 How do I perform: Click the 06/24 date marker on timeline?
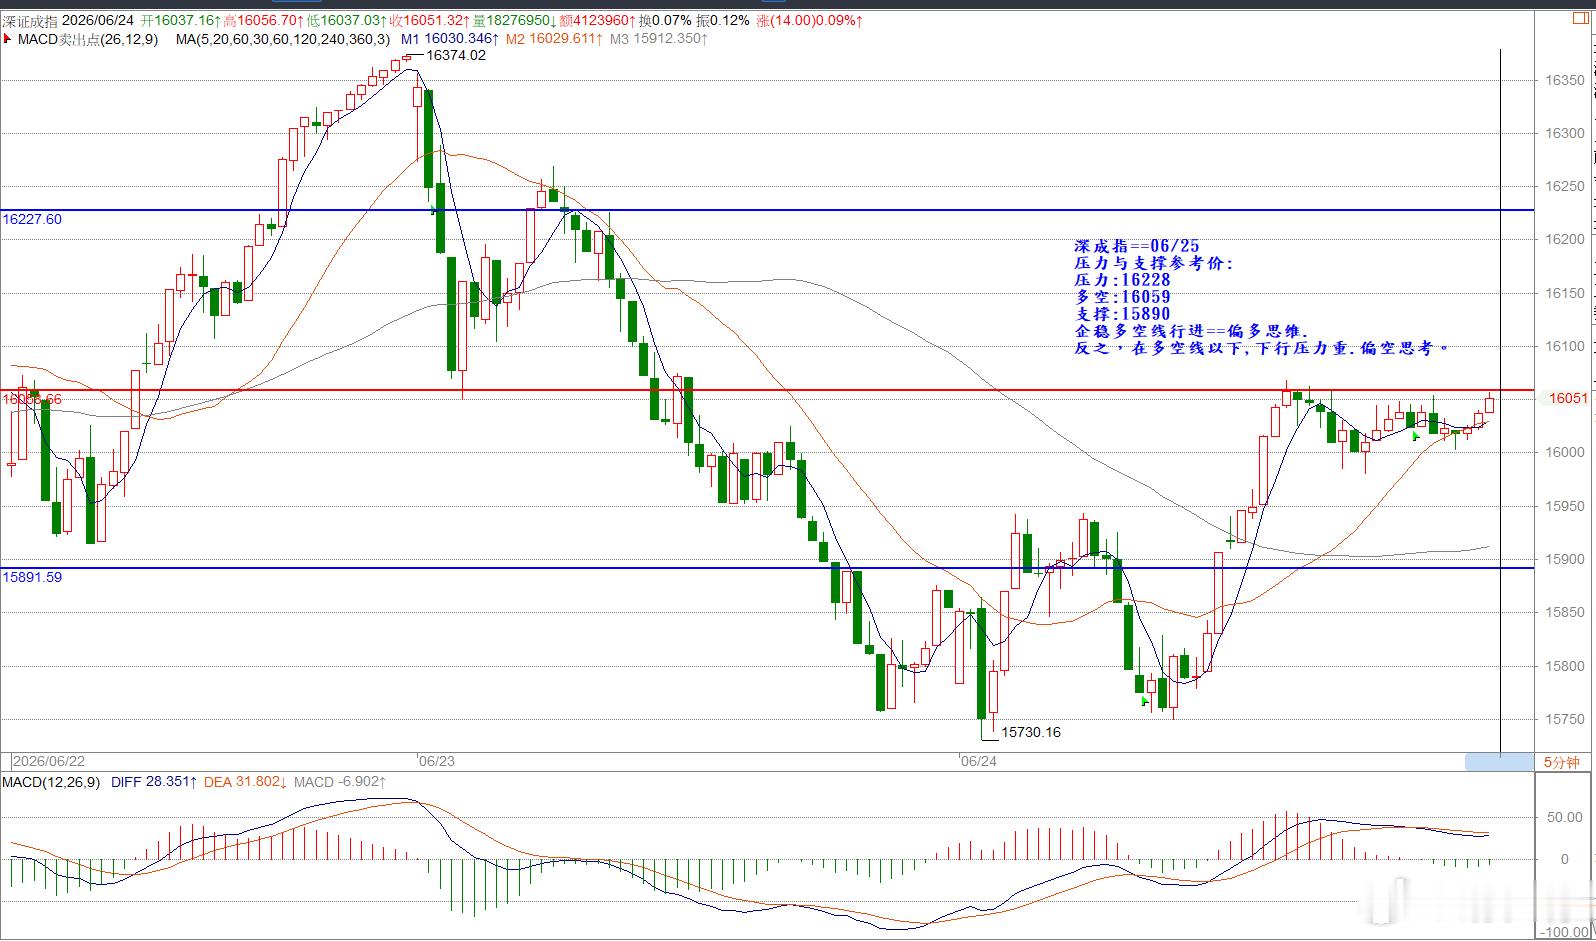[978, 761]
